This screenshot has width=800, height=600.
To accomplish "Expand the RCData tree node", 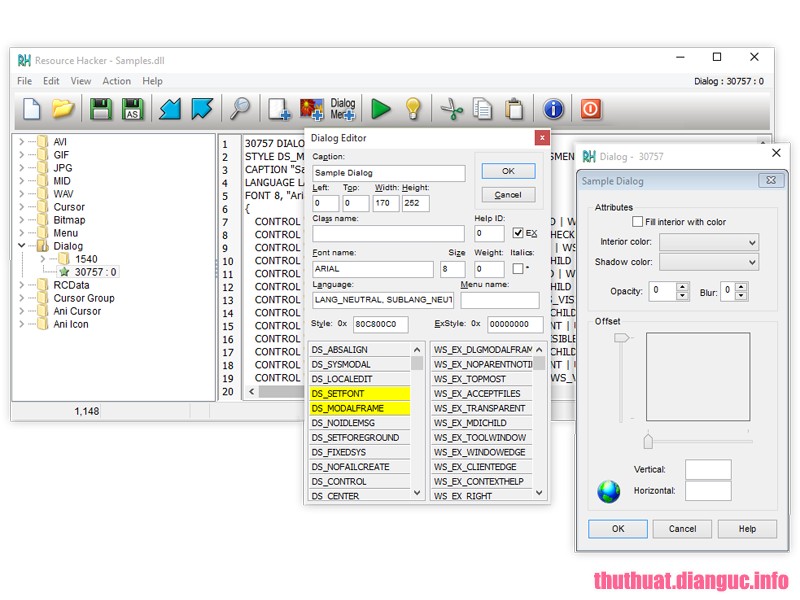I will point(21,285).
